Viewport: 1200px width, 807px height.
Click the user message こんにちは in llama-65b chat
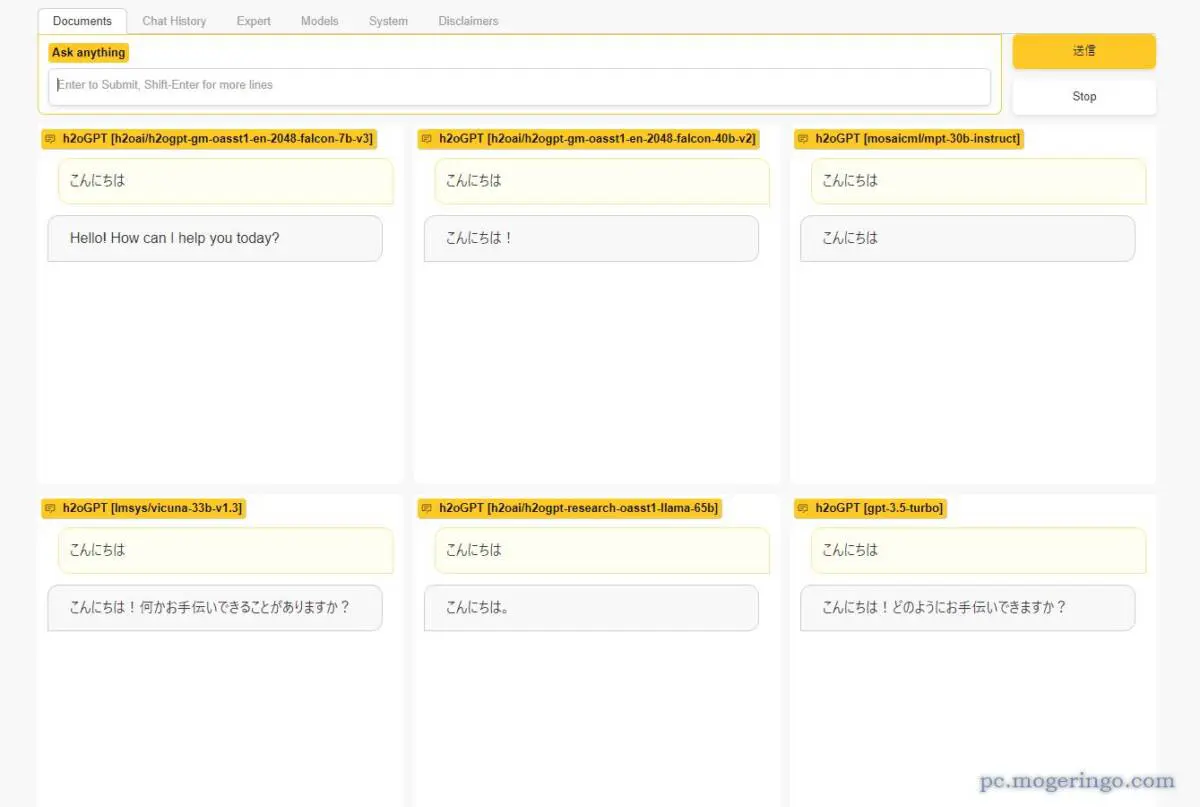pyautogui.click(x=602, y=550)
